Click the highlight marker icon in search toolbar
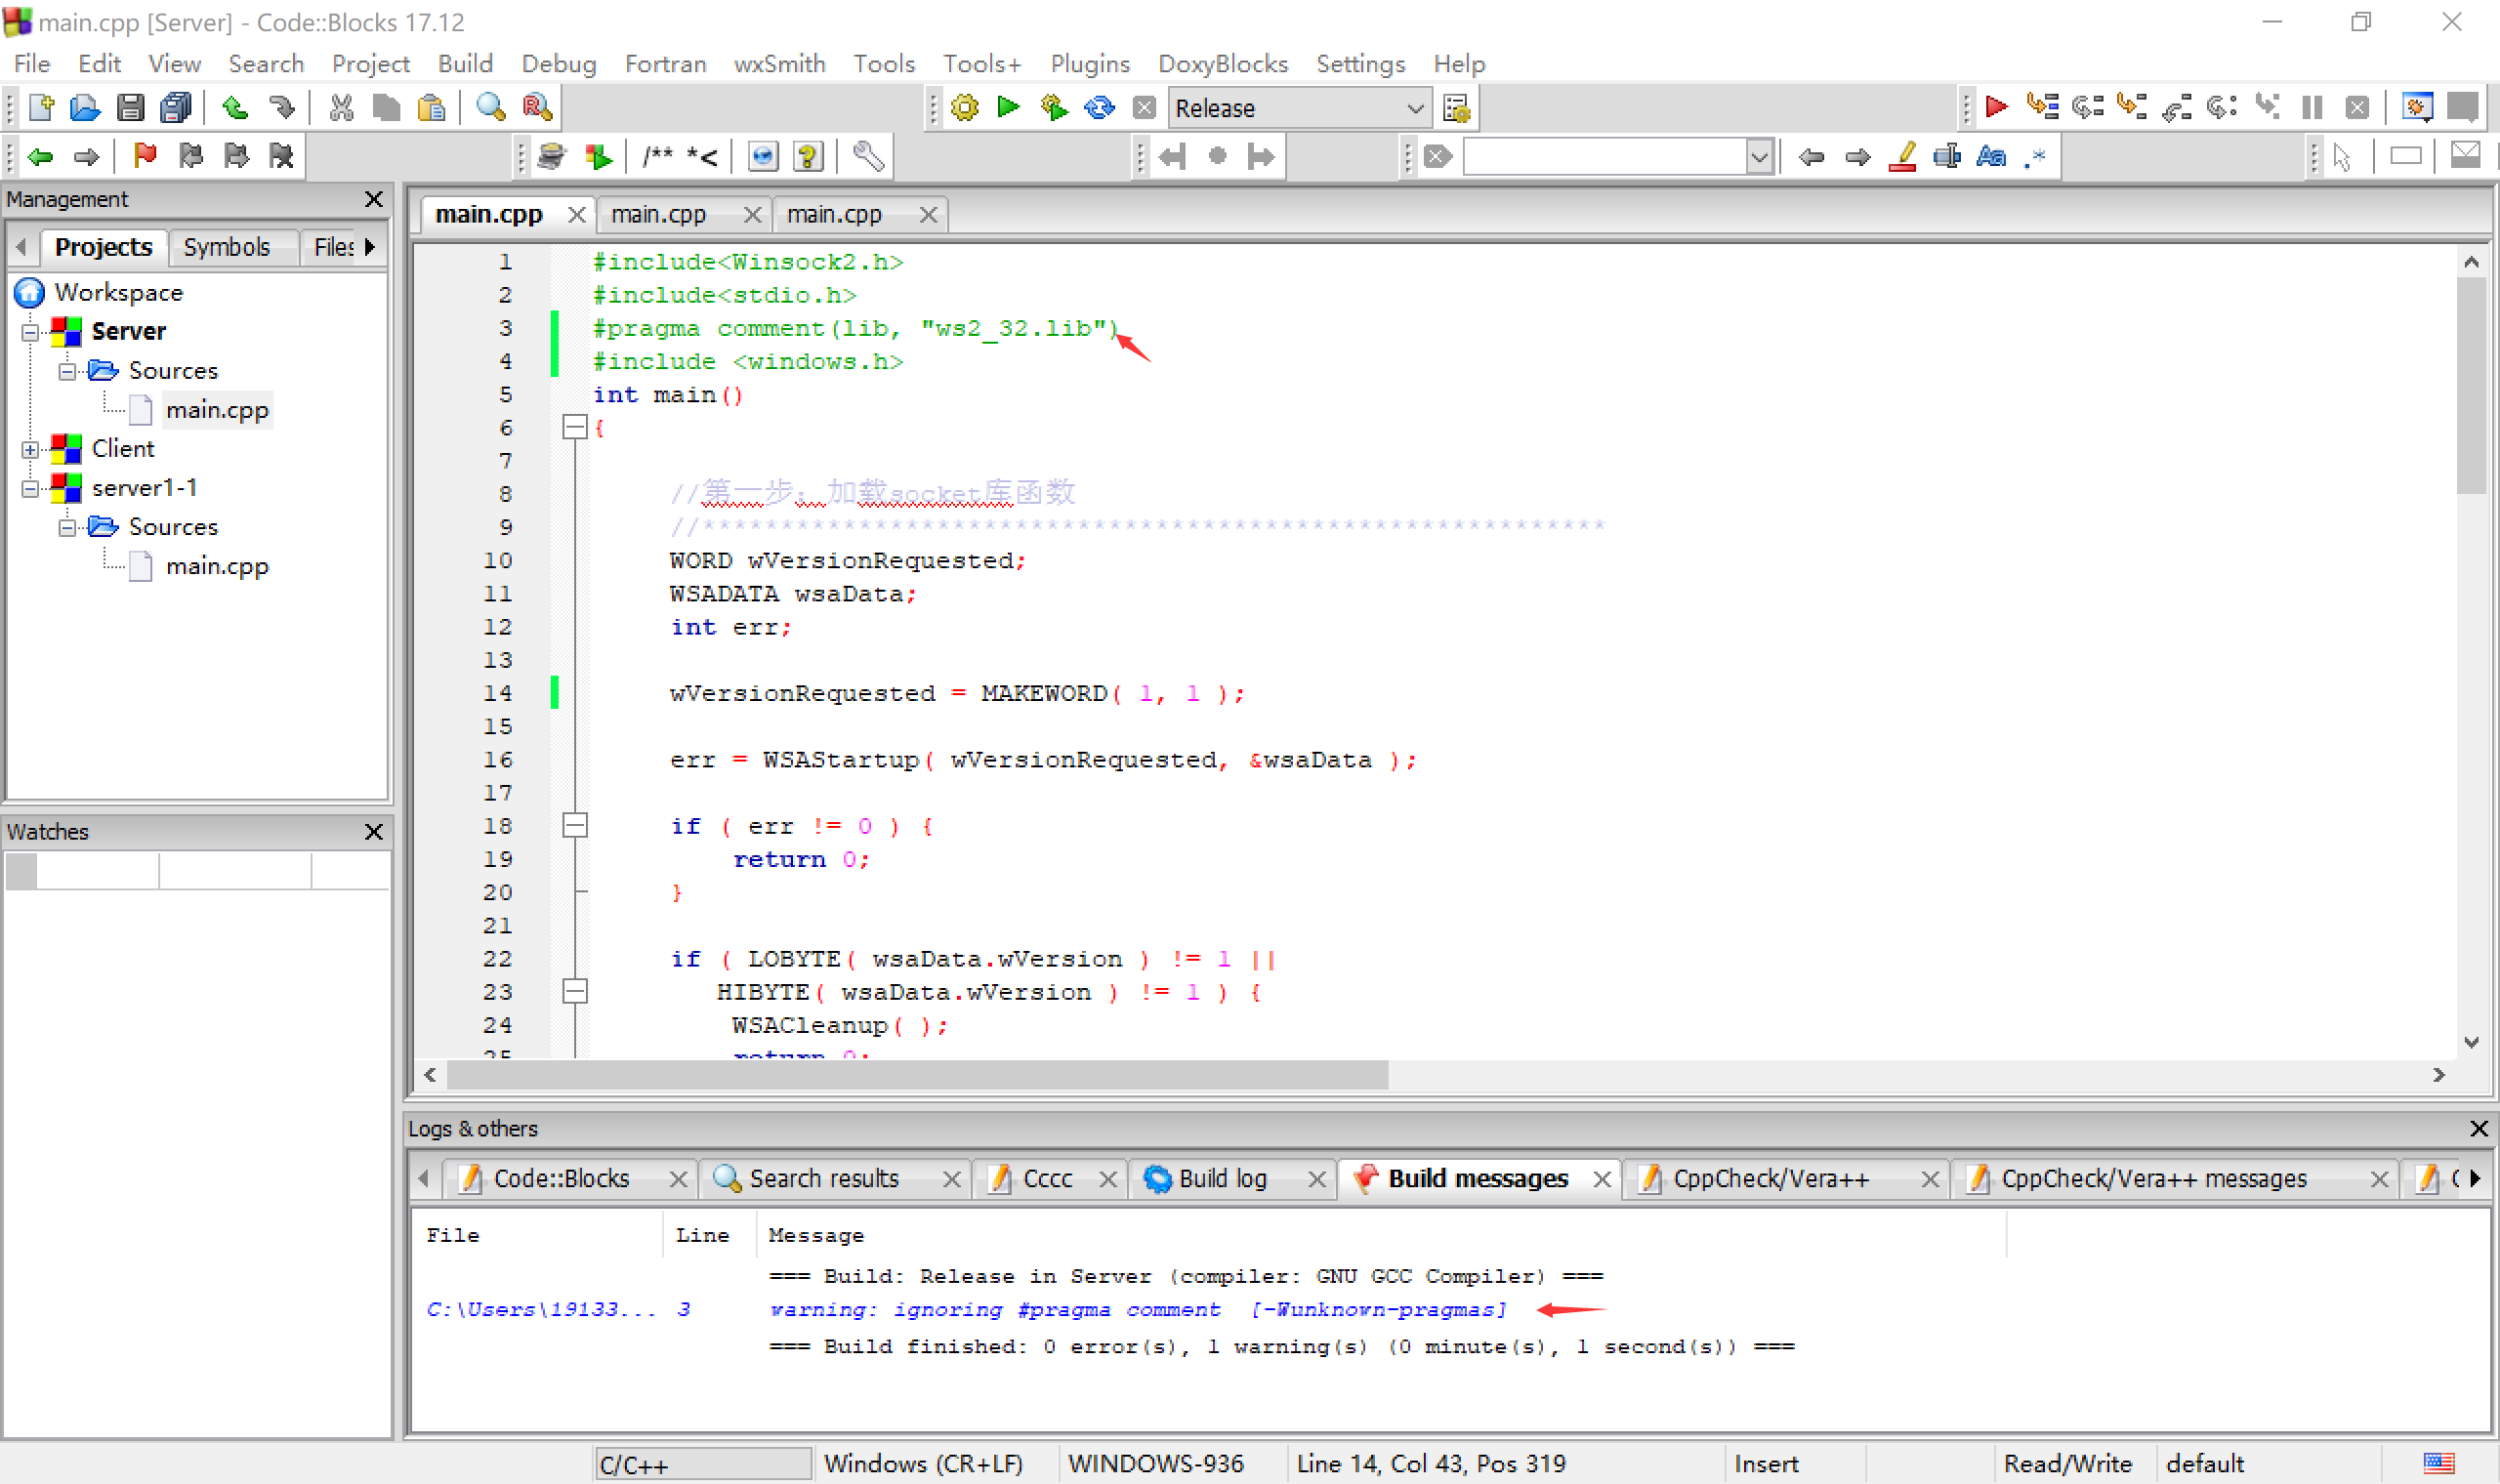2500x1484 pixels. (x=1902, y=156)
